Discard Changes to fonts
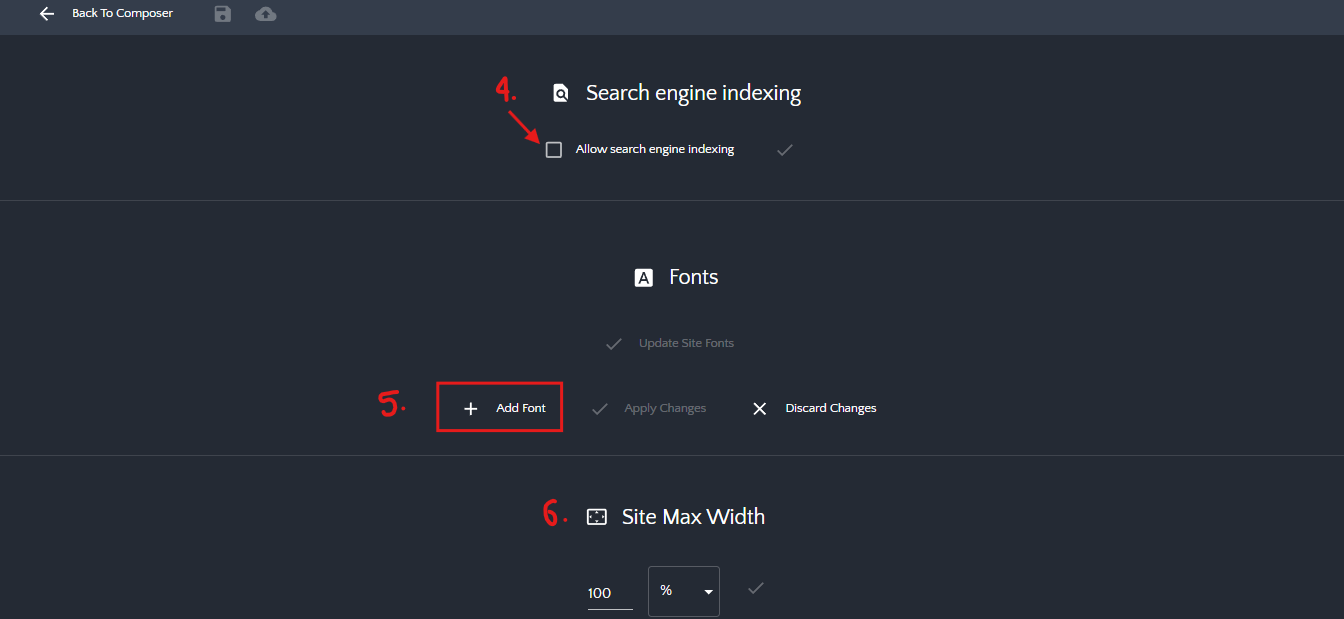 coord(814,408)
